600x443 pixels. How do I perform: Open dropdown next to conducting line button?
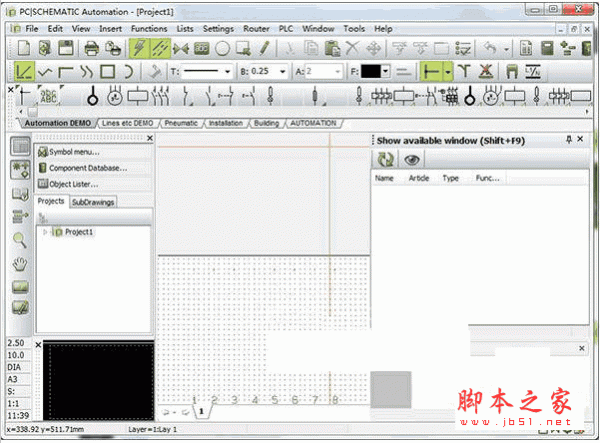(448, 72)
